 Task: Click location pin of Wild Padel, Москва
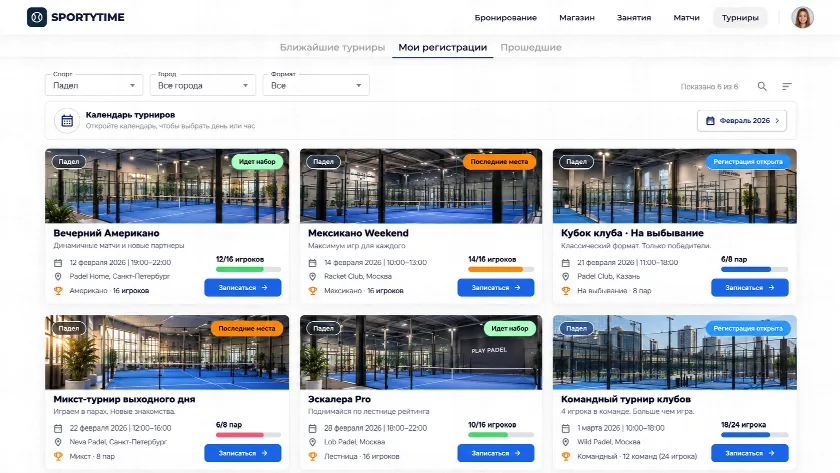[565, 442]
